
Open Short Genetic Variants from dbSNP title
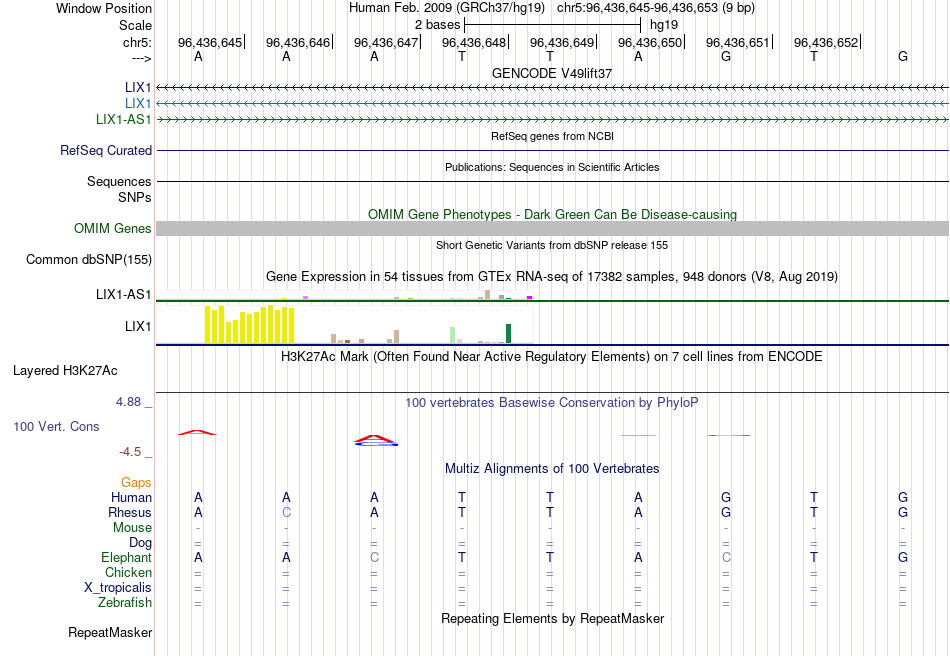click(552, 245)
